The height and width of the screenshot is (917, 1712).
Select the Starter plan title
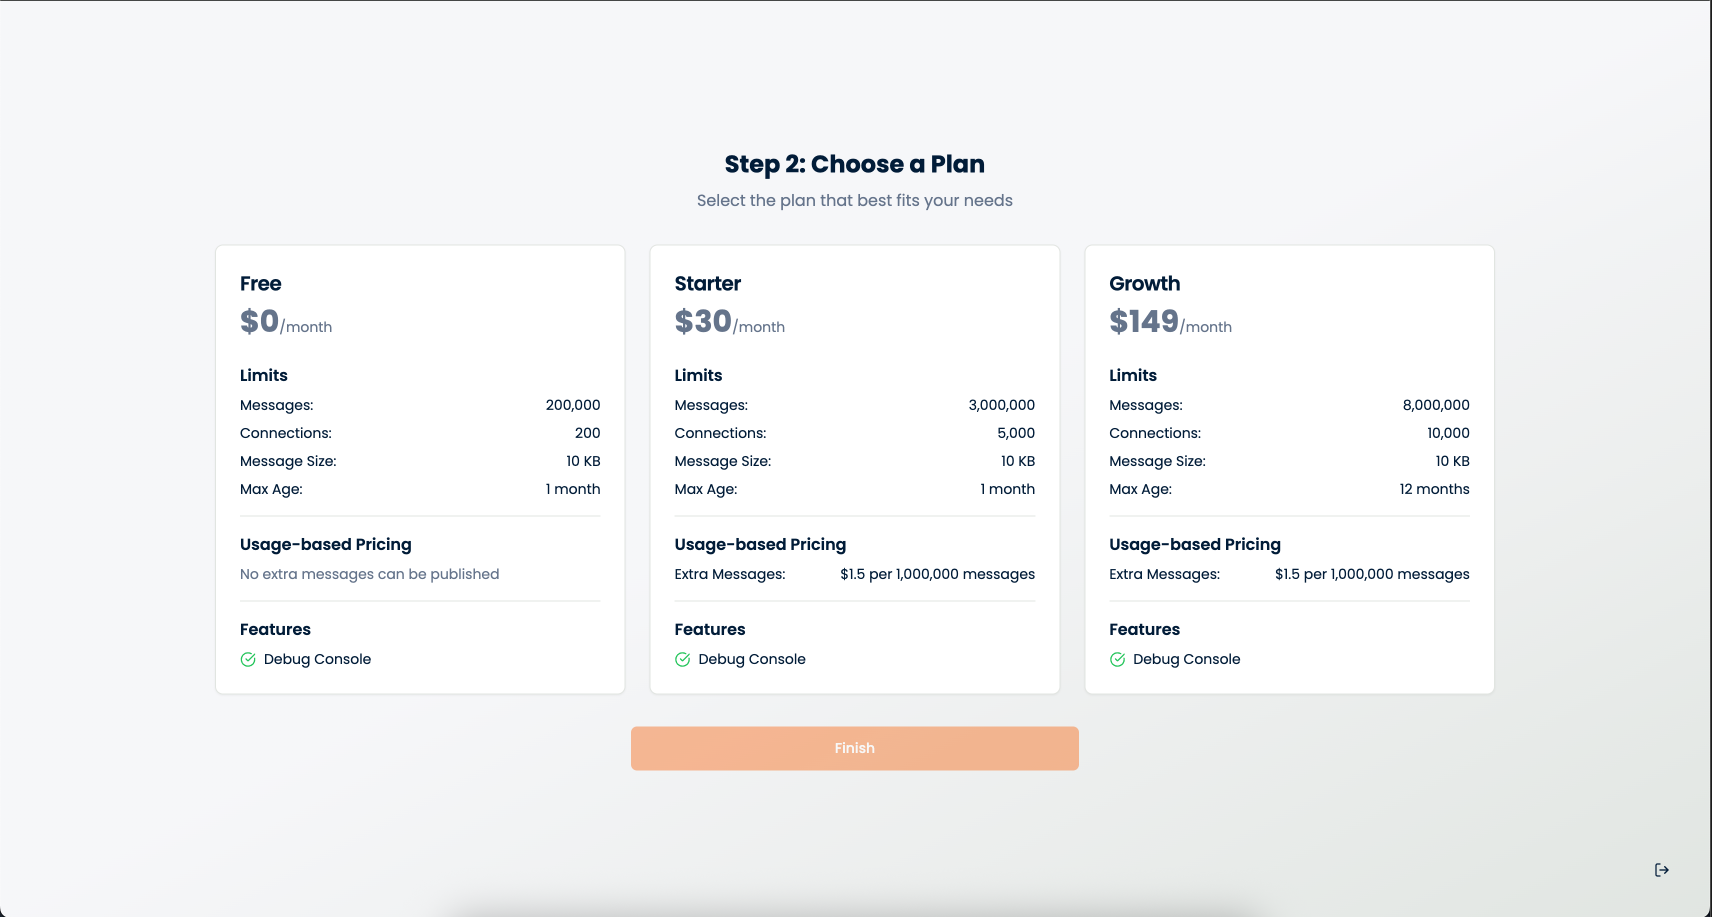pos(708,284)
